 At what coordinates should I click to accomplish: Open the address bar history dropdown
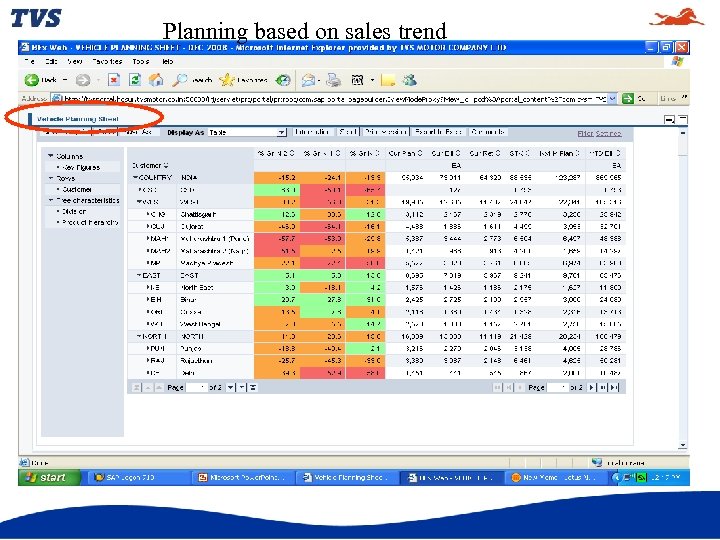tap(612, 98)
